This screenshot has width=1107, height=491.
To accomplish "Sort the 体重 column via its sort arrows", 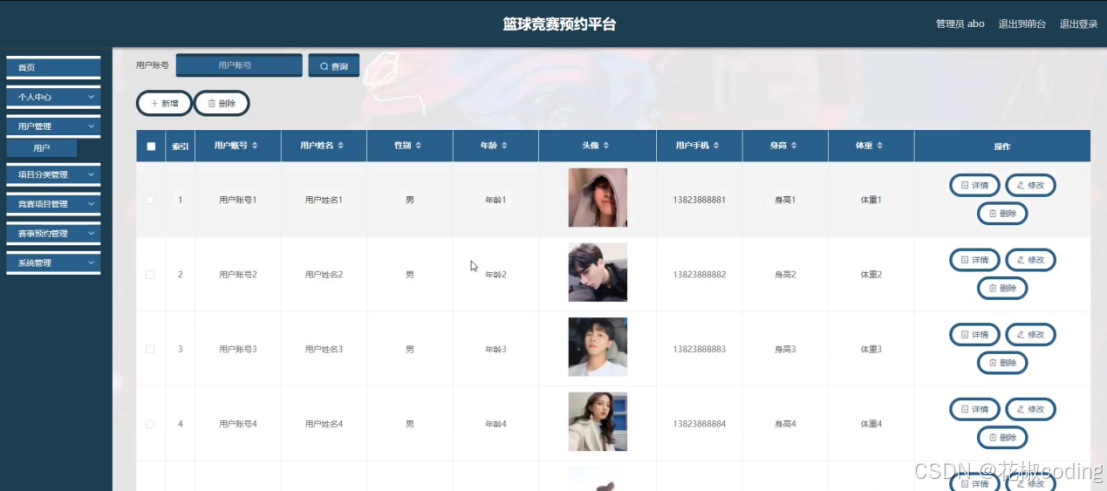I will (880, 146).
